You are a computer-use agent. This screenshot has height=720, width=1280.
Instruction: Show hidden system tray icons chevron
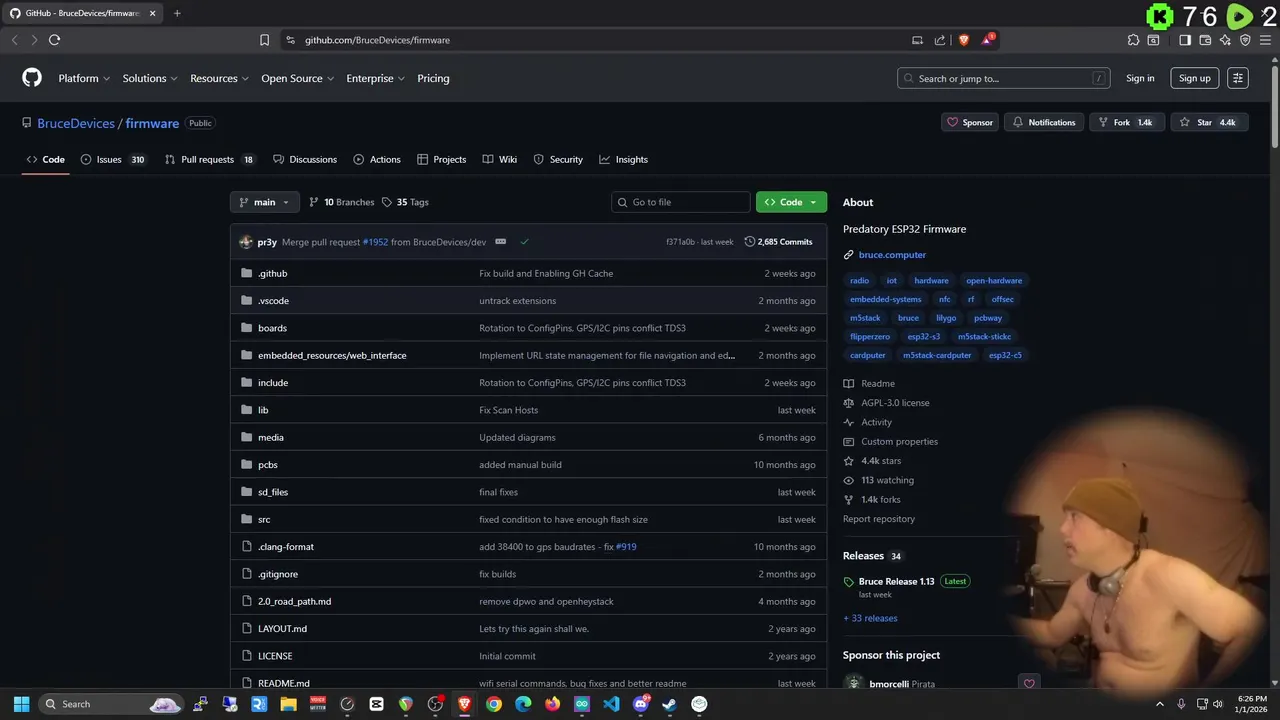point(1161,704)
